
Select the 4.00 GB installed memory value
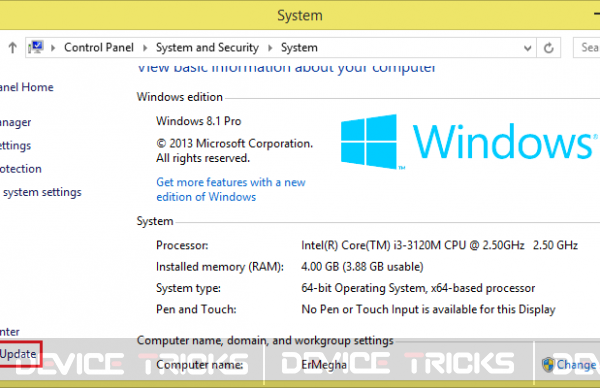click(362, 267)
